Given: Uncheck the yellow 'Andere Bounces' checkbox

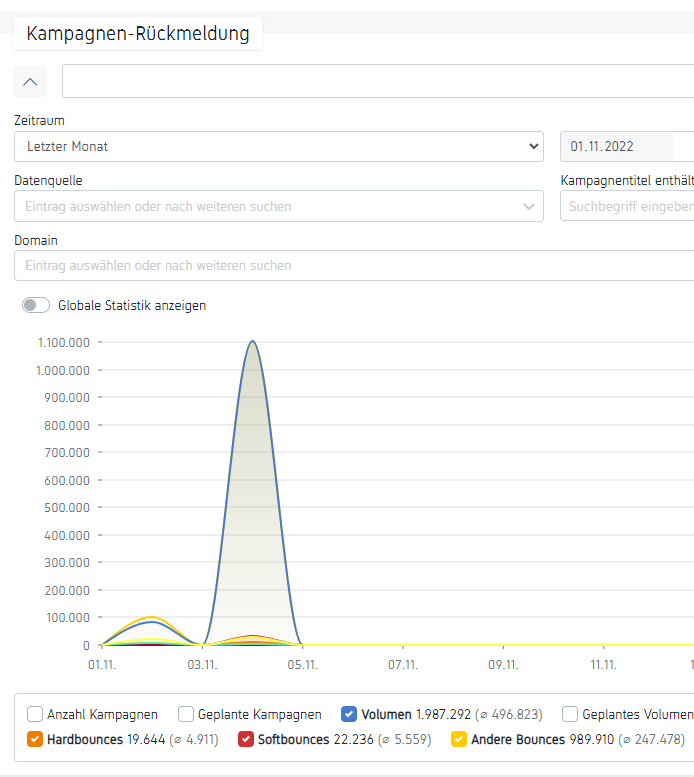Looking at the screenshot, I should [x=459, y=739].
